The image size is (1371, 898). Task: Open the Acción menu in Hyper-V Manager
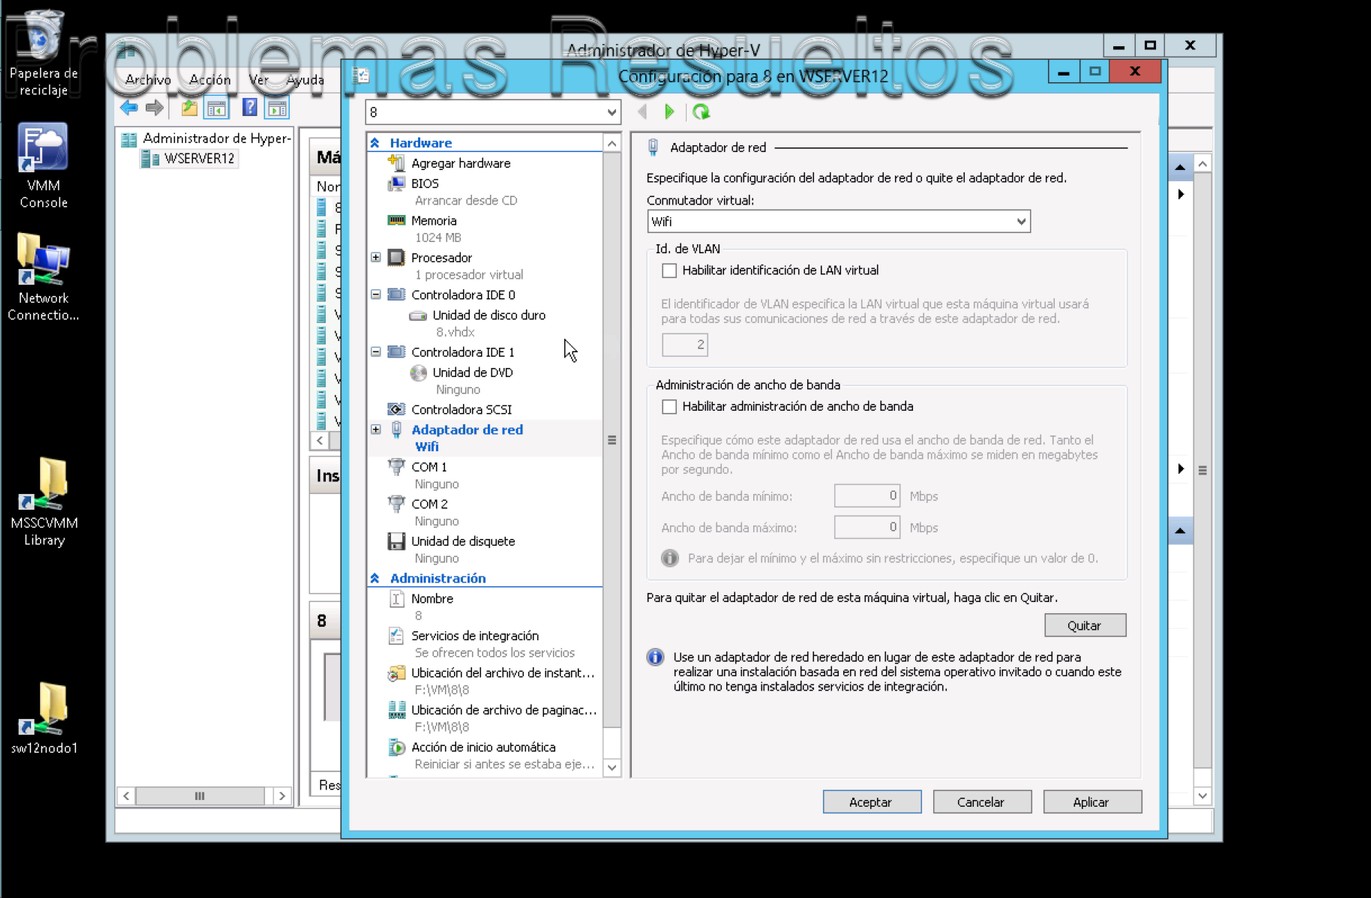210,80
